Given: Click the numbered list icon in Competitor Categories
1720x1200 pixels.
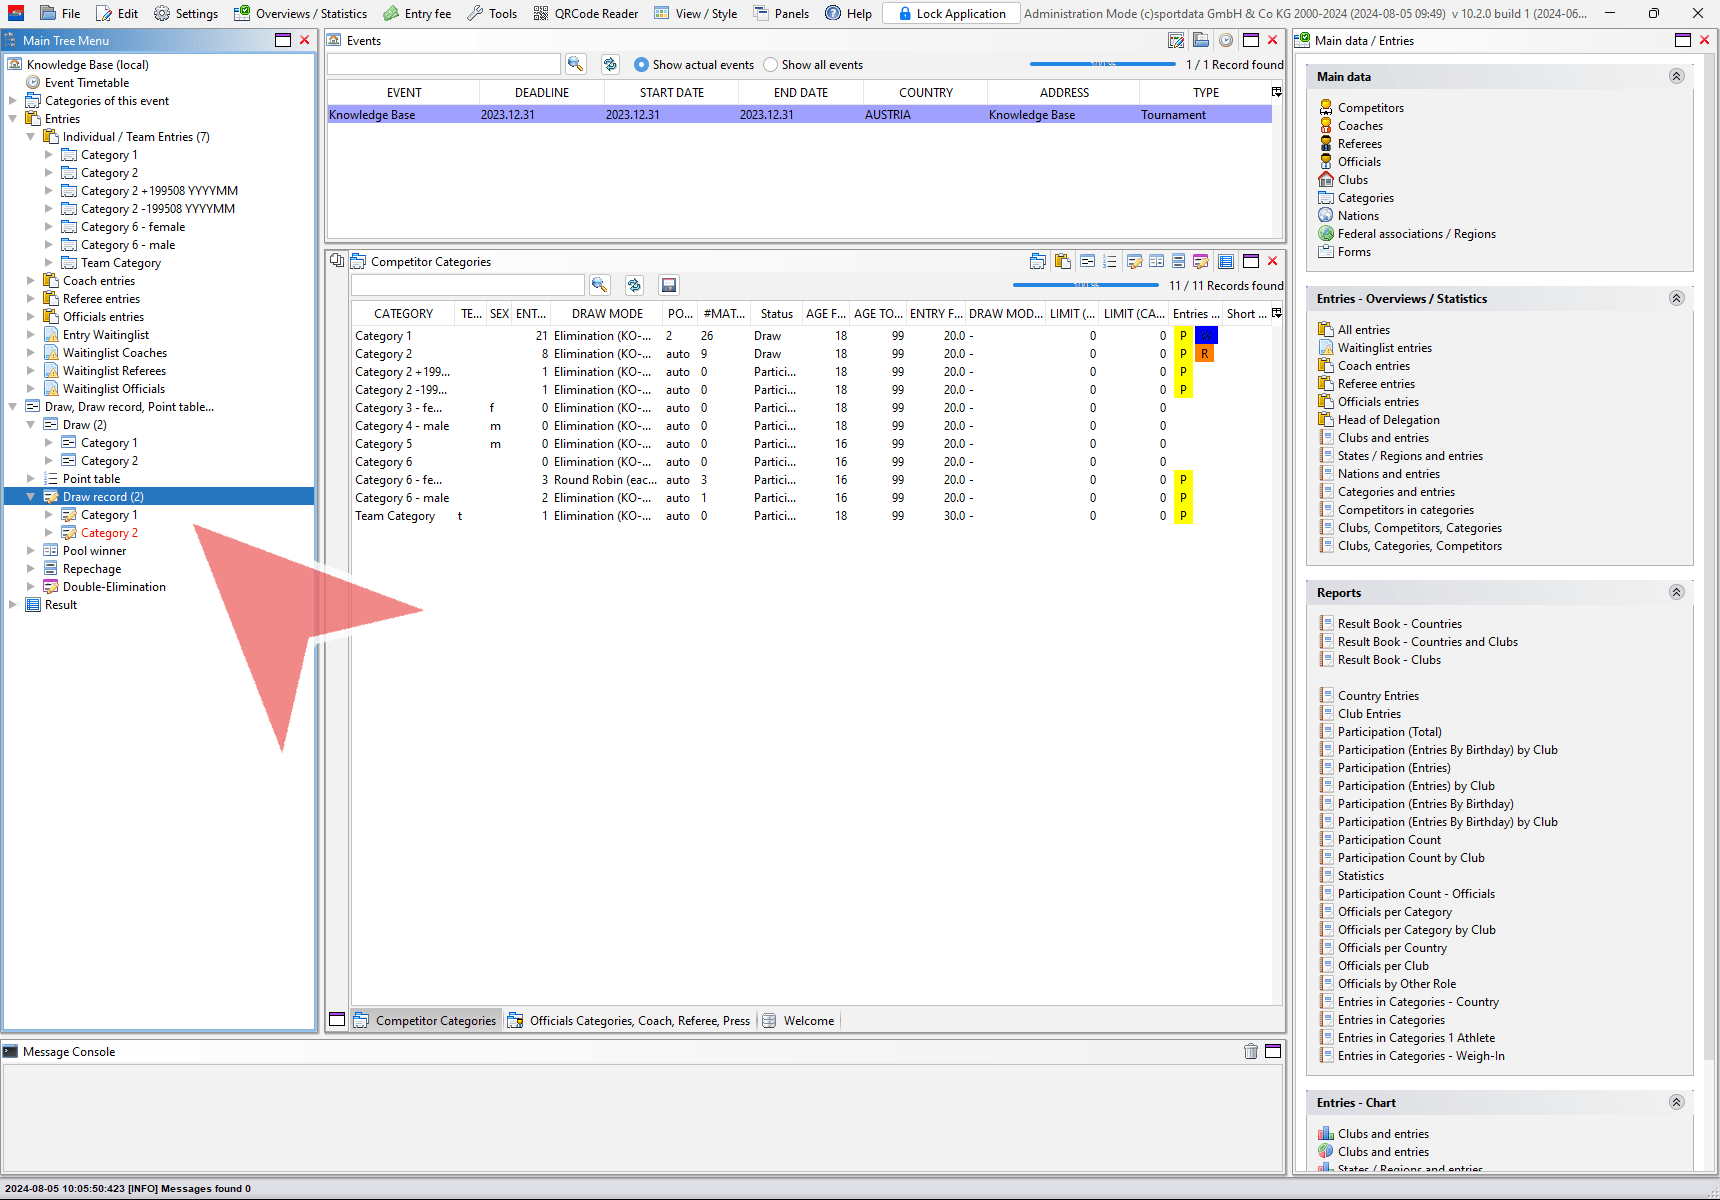Looking at the screenshot, I should click(x=1110, y=262).
